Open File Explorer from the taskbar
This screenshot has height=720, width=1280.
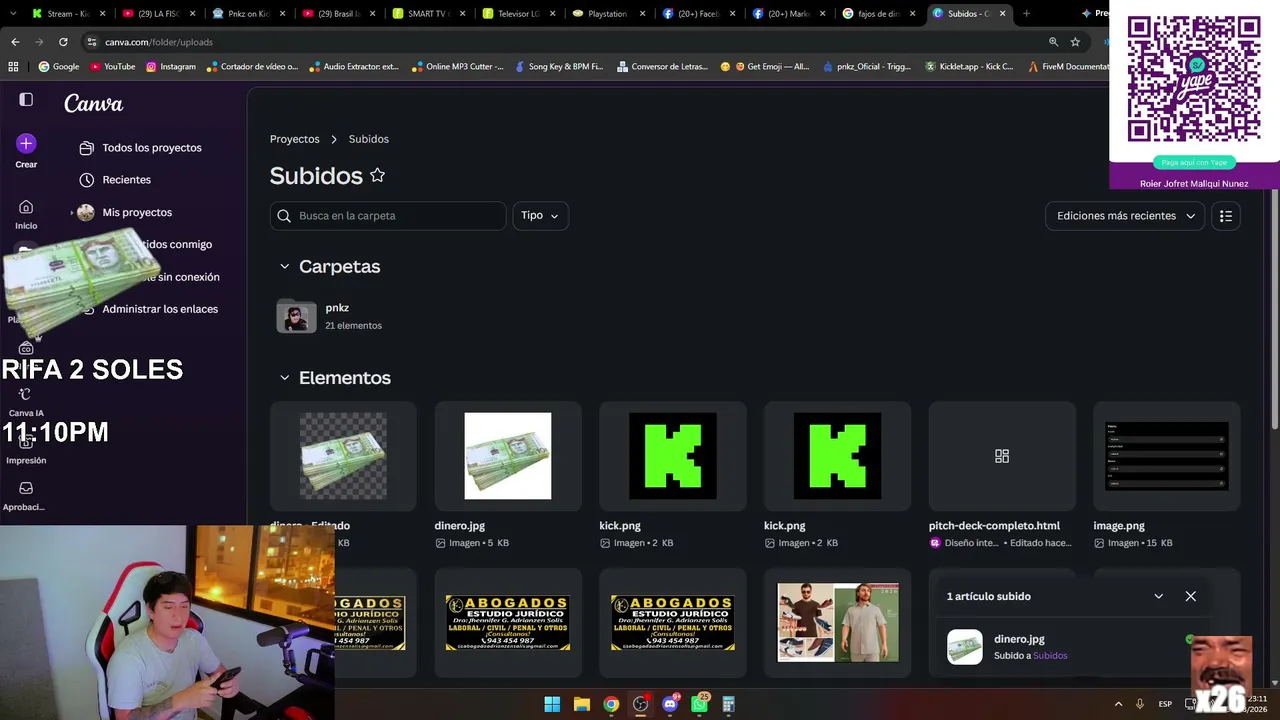(581, 704)
